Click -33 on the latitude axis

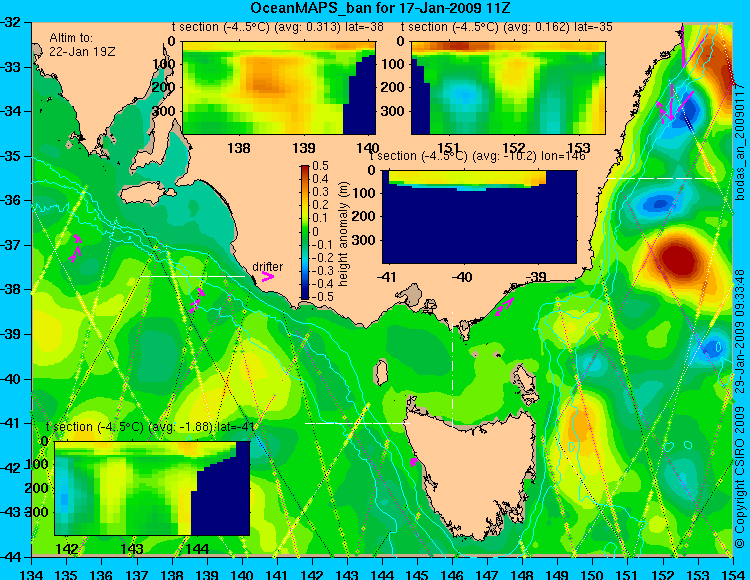click(x=11, y=67)
